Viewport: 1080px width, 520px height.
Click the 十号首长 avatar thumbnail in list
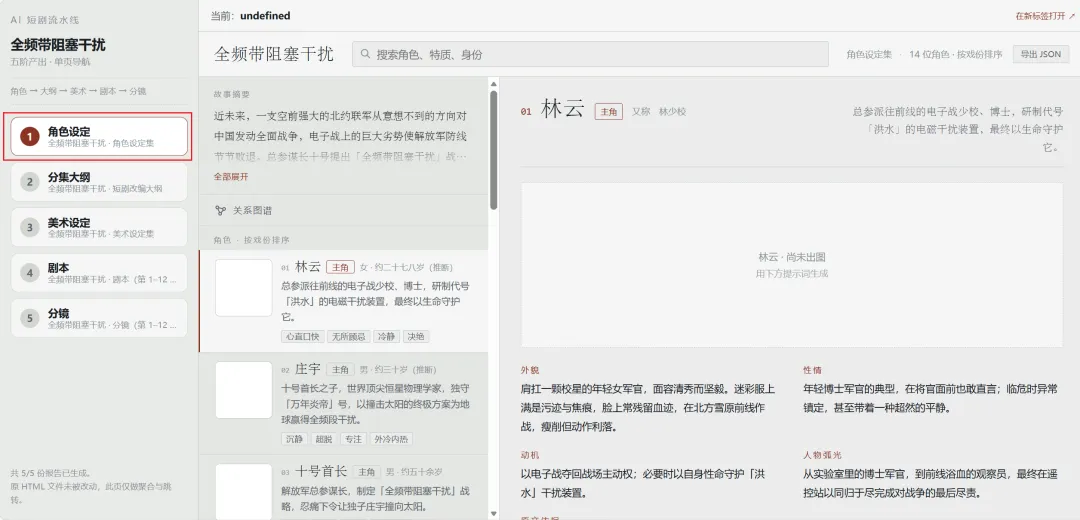tap(244, 492)
